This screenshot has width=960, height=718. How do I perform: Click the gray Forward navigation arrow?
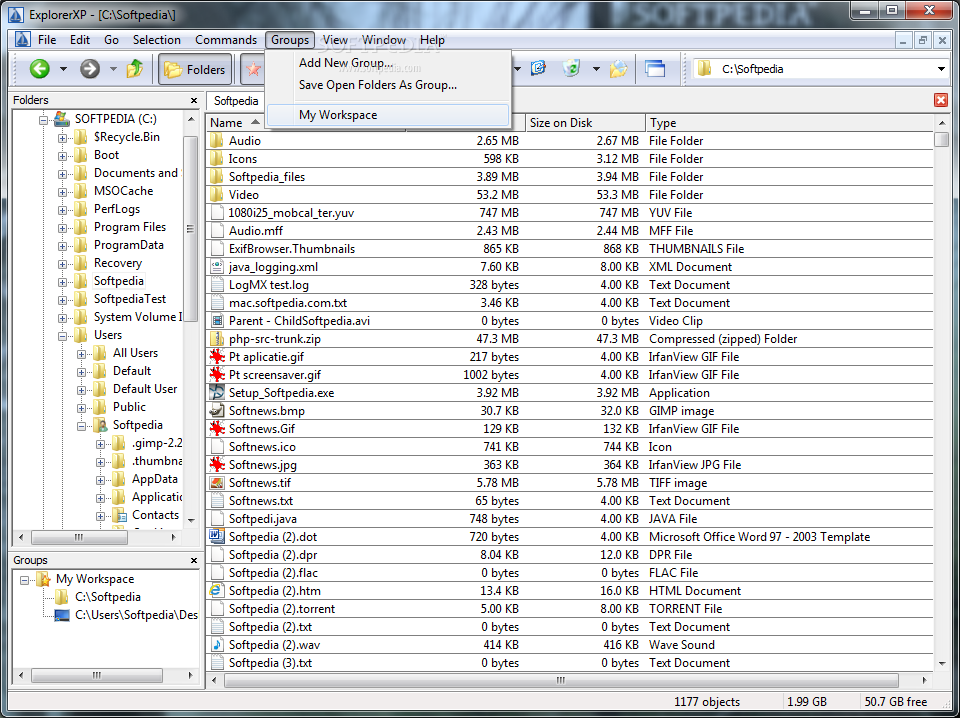point(90,69)
